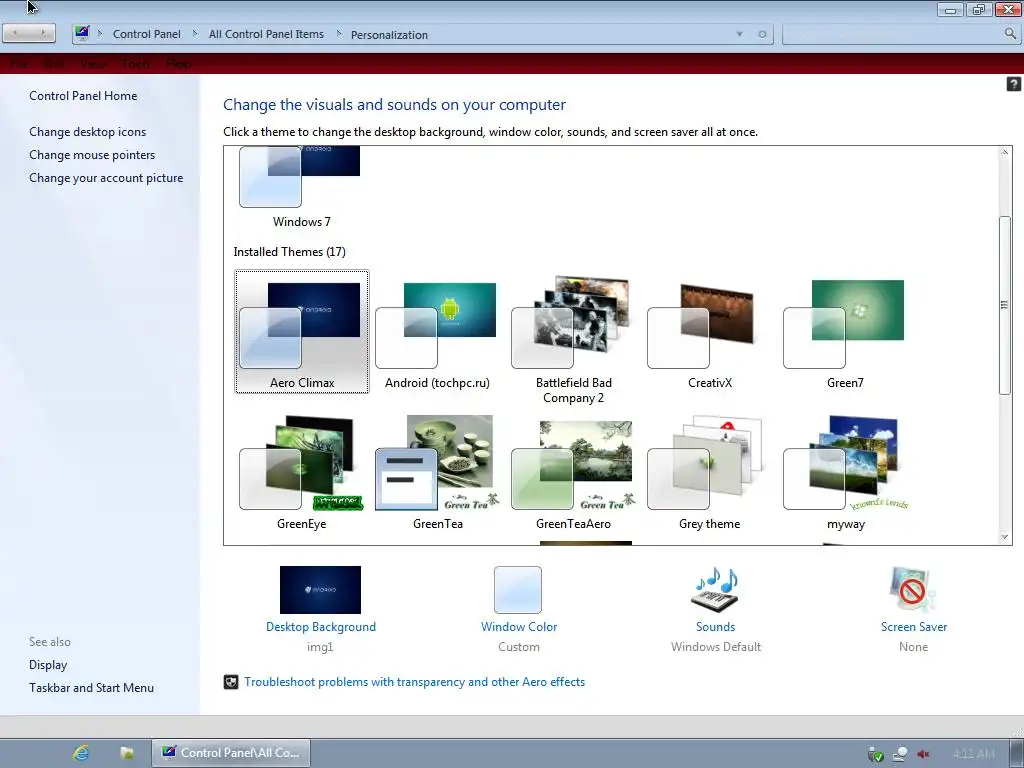Click the muted volume tray icon
This screenshot has height=768, width=1024.
click(x=923, y=754)
